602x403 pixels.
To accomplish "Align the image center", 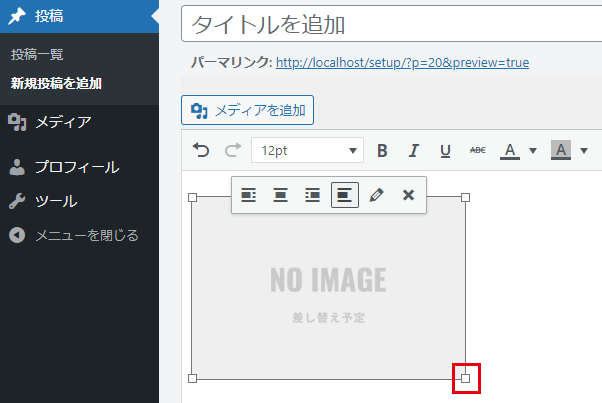I will tap(281, 195).
